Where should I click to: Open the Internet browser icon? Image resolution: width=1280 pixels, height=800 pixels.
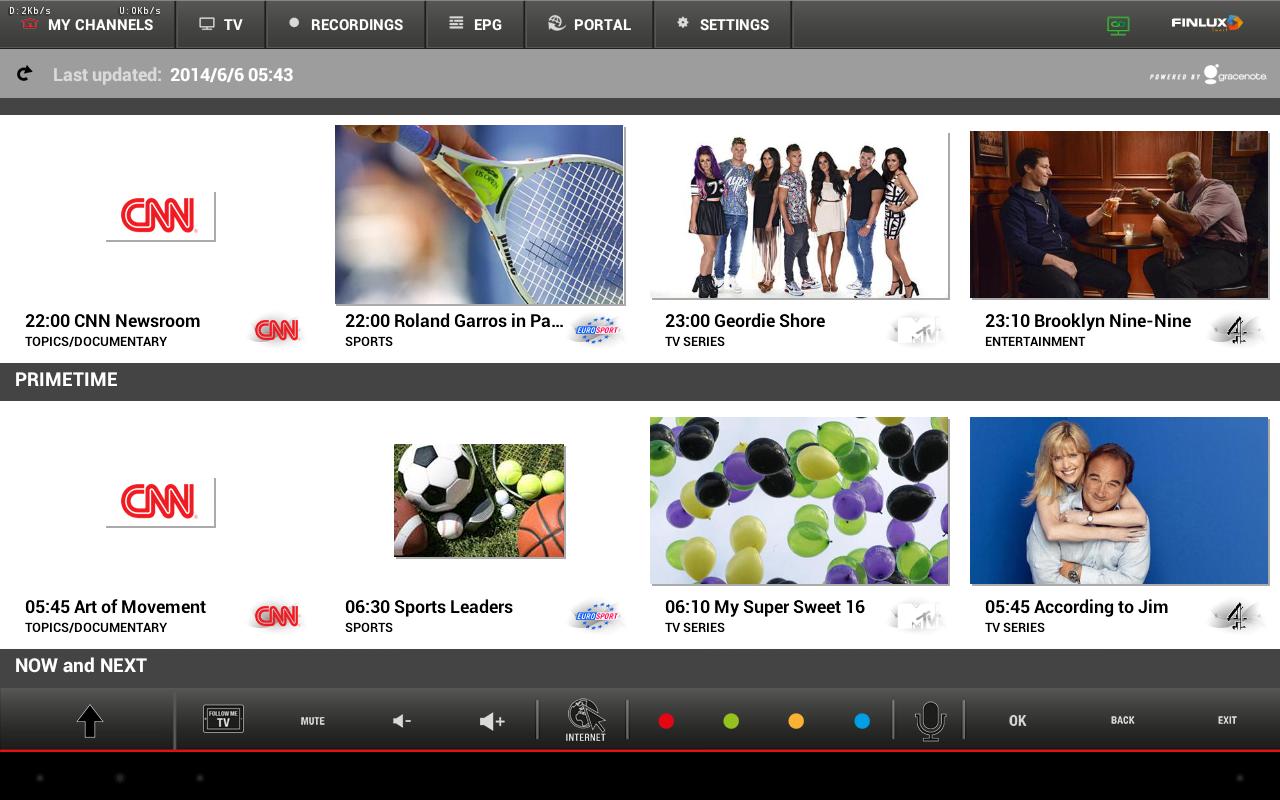coord(586,720)
